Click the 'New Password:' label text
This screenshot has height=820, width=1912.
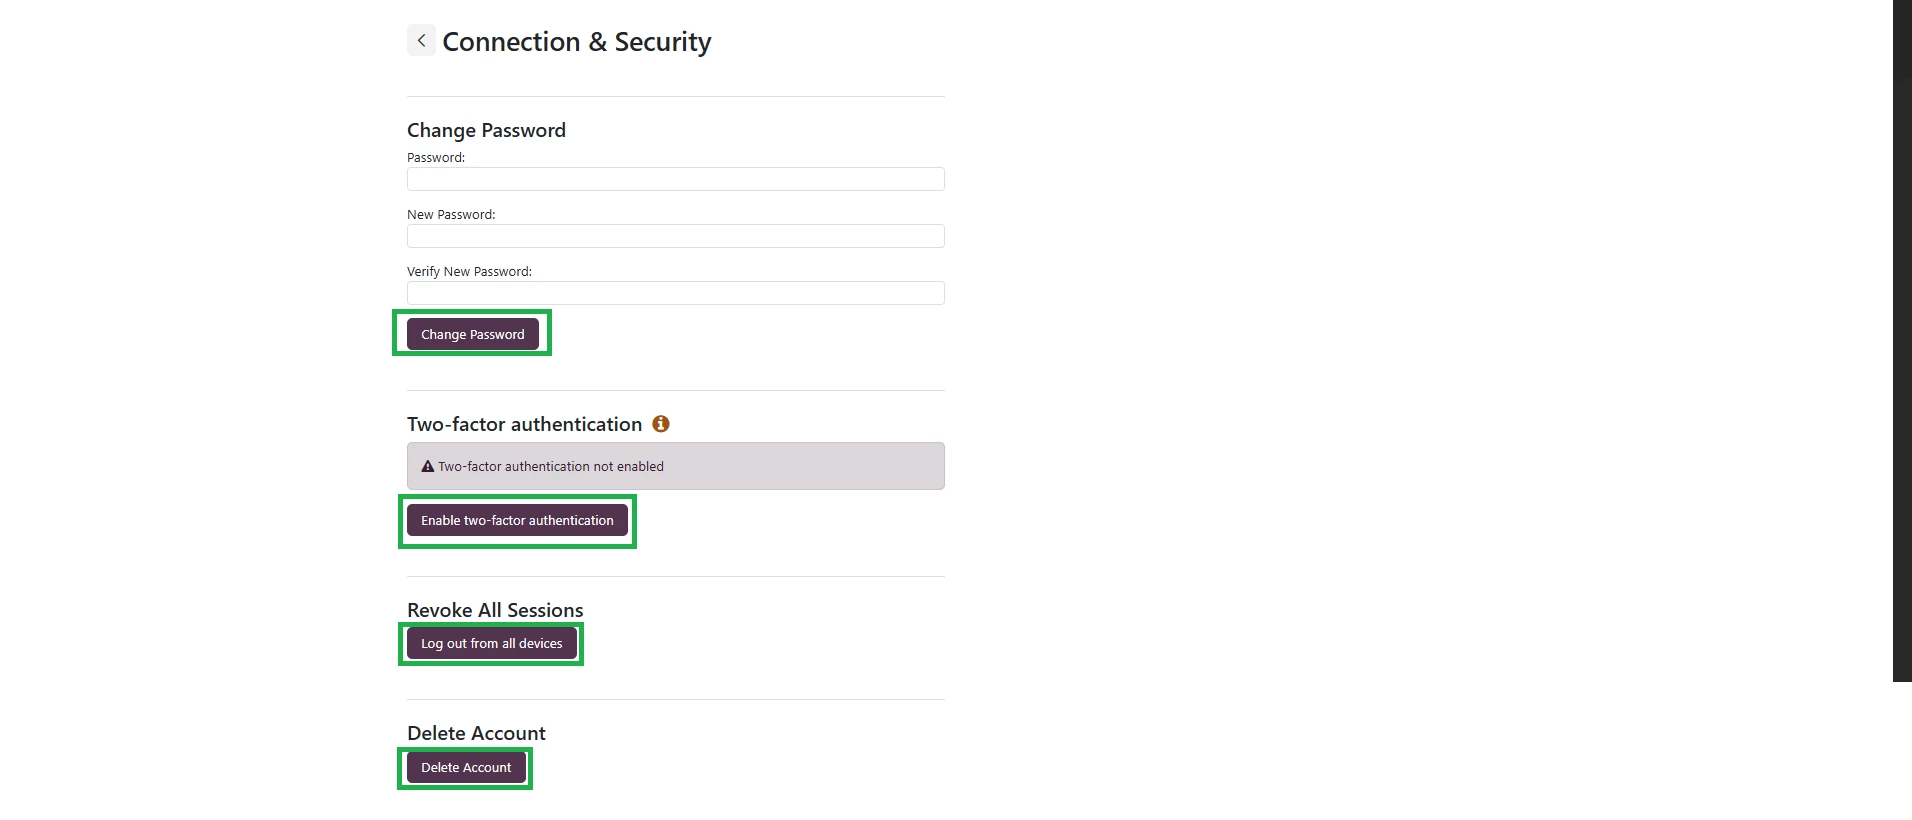[x=451, y=215]
